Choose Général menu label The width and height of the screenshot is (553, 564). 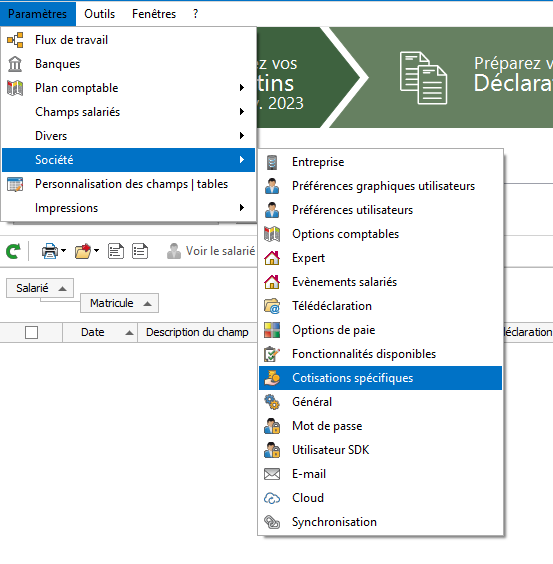pyautogui.click(x=312, y=402)
